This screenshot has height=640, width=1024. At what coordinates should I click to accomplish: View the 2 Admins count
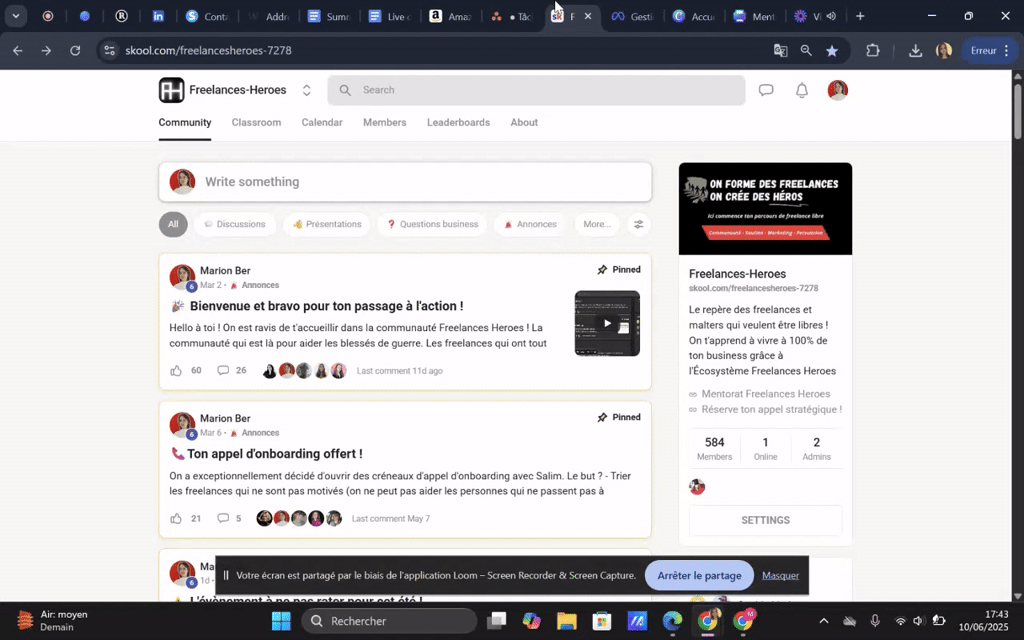click(816, 448)
